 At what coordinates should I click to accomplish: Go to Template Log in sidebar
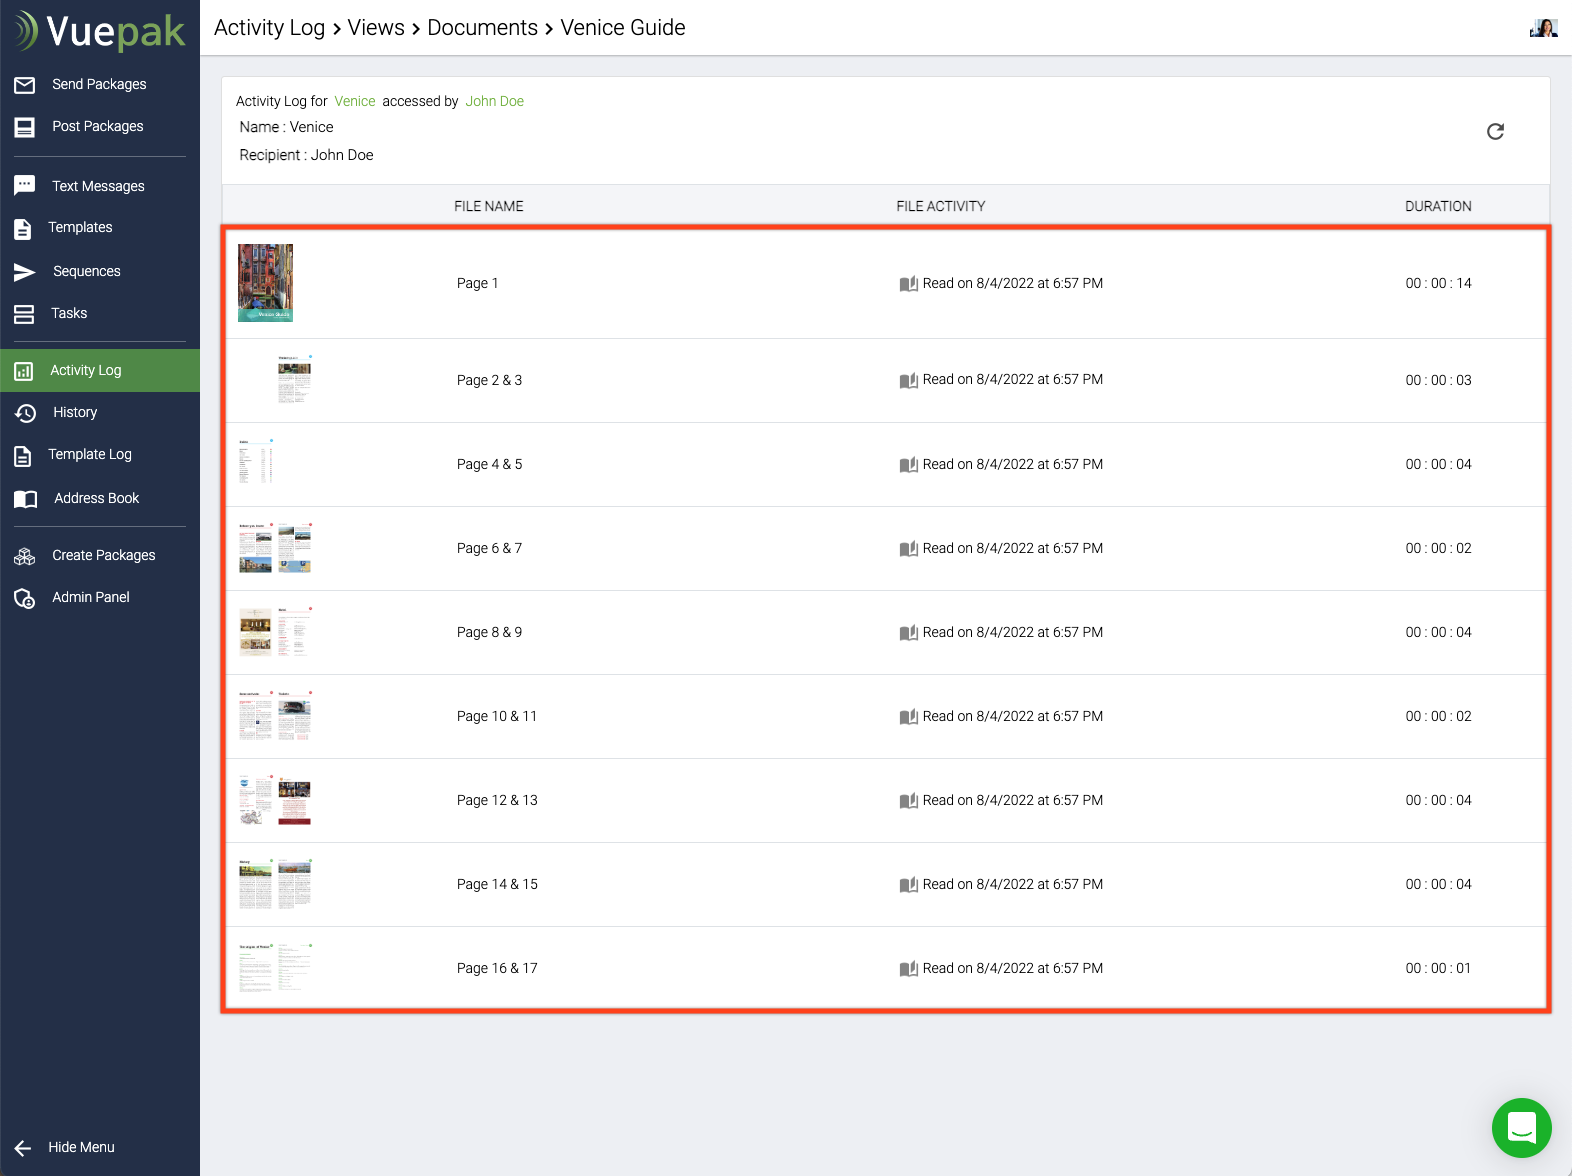tap(89, 455)
